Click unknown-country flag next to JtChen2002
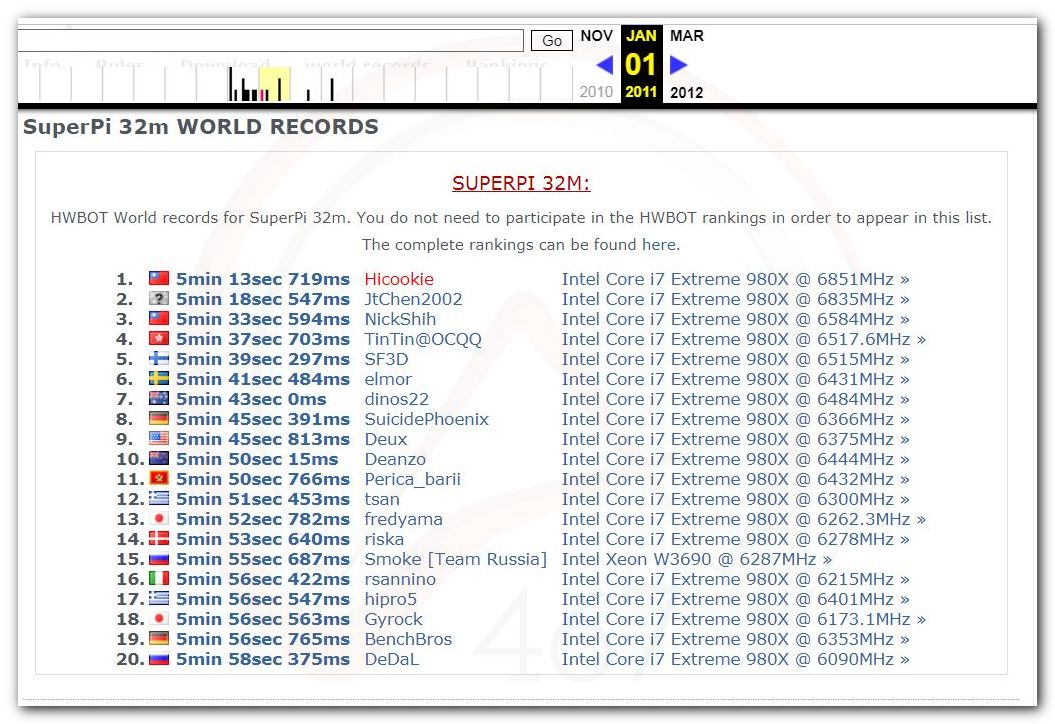The width and height of the screenshot is (1055, 724). 159,298
